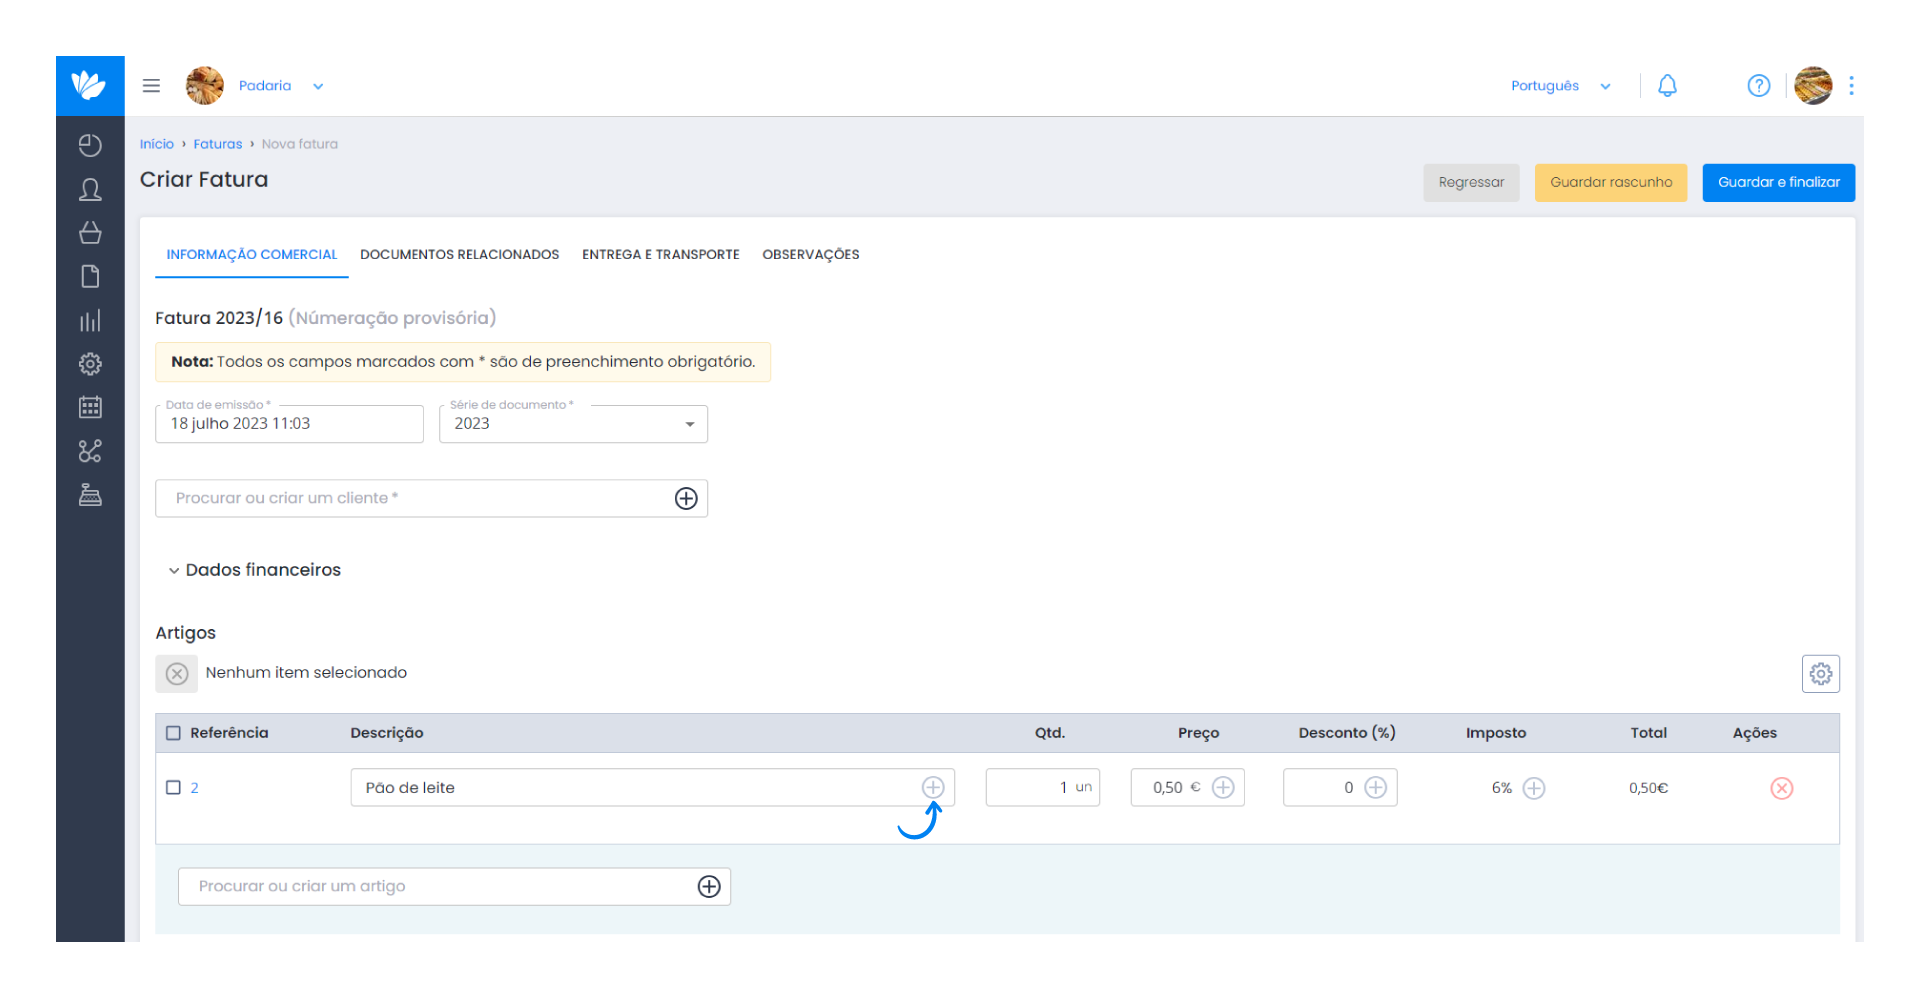Click the plus icon to create a client
The height and width of the screenshot is (997, 1920).
pyautogui.click(x=686, y=498)
